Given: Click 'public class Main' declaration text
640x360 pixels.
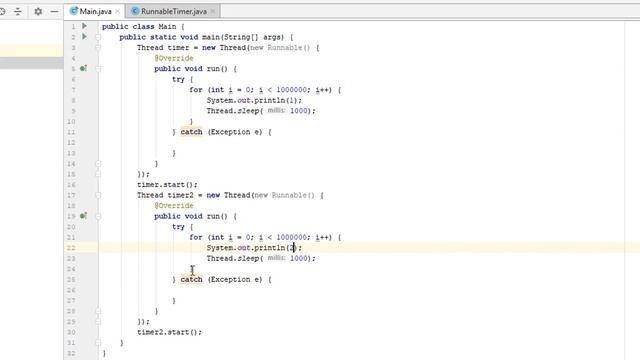Looking at the screenshot, I should point(139,27).
